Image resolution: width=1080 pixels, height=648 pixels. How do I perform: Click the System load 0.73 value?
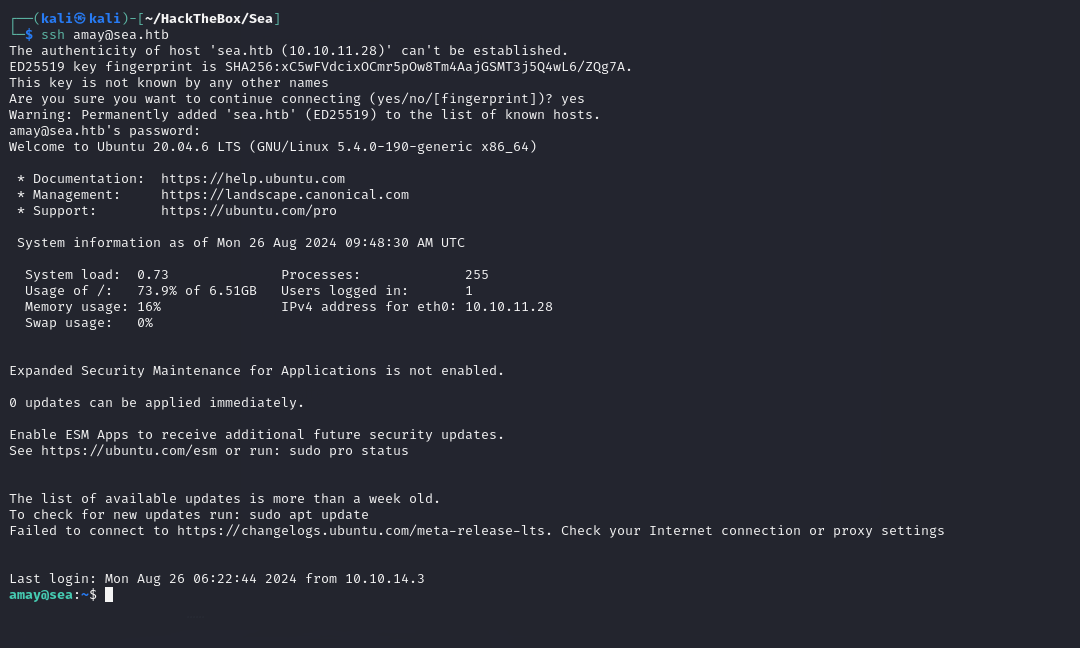click(152, 275)
